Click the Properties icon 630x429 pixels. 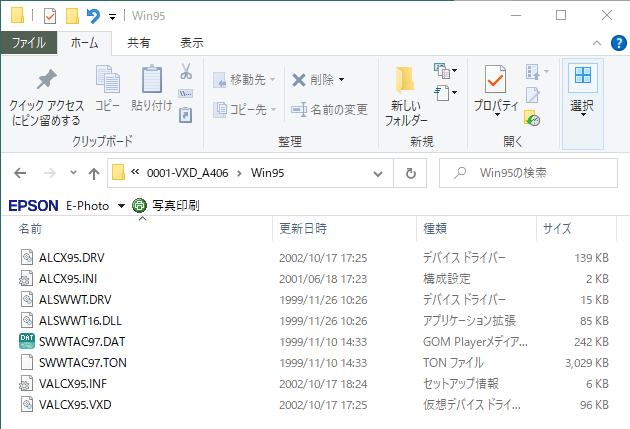[495, 80]
